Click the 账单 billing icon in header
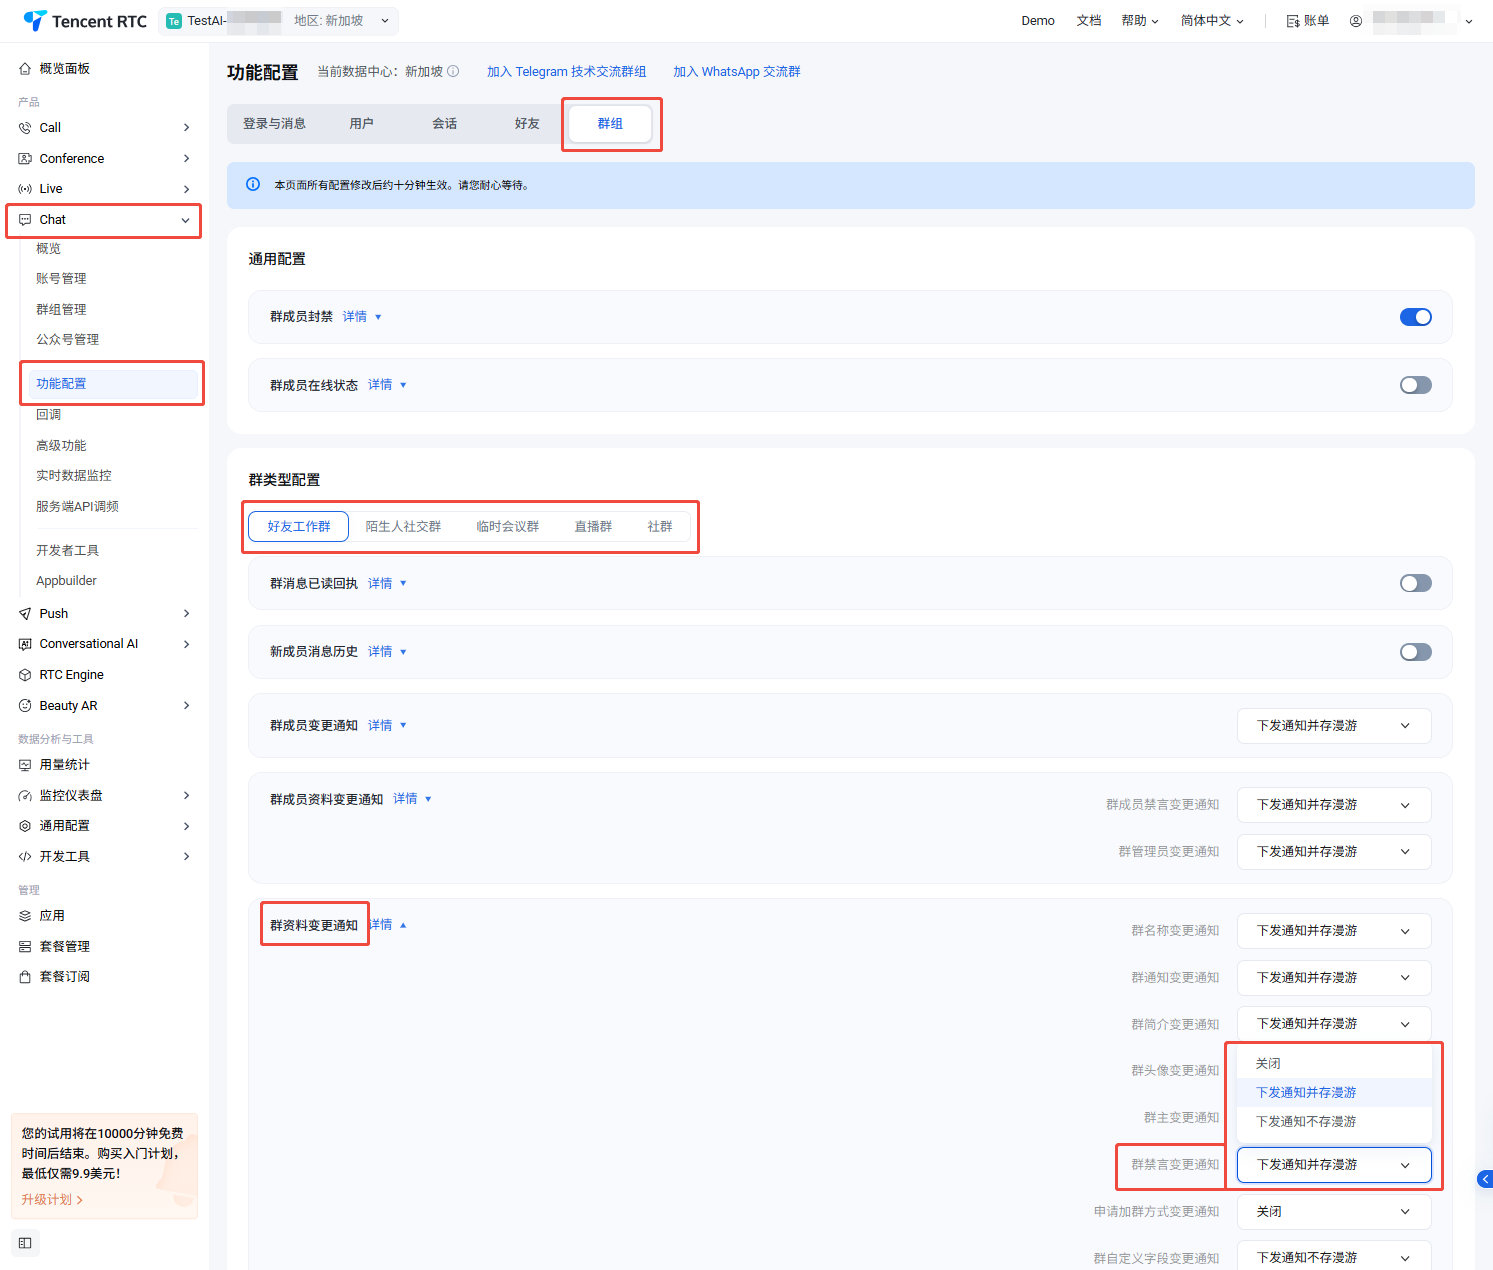The height and width of the screenshot is (1270, 1493). click(x=1293, y=21)
